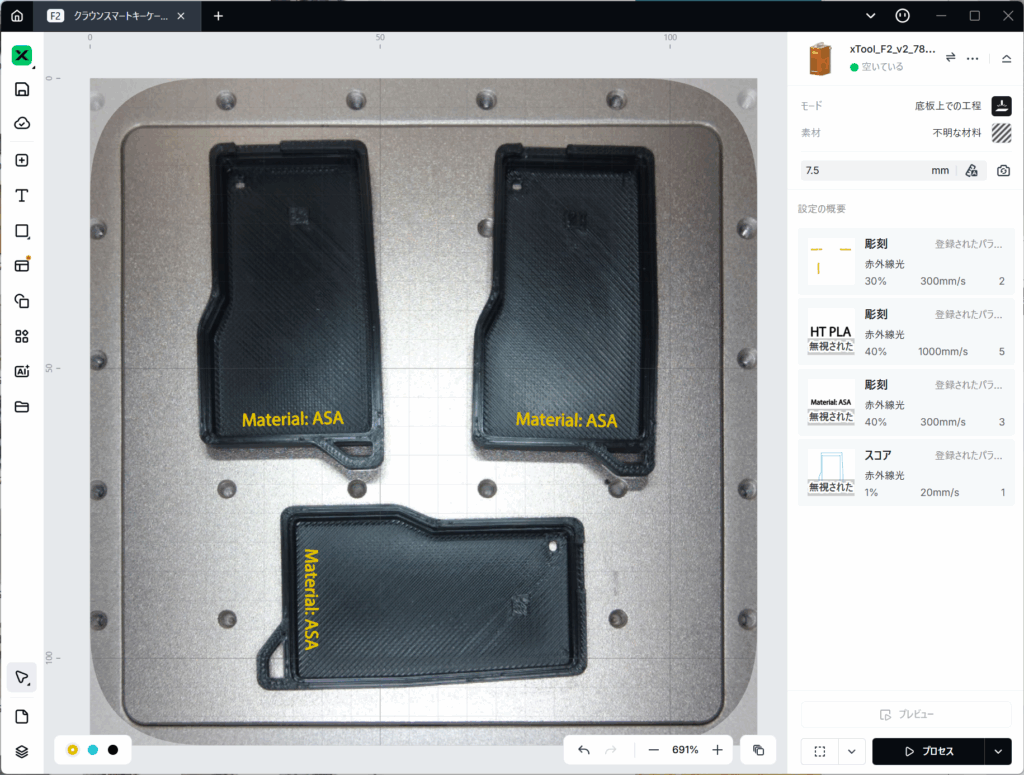
Task: Open the Layers panel icon
Action: pyautogui.click(x=22, y=751)
